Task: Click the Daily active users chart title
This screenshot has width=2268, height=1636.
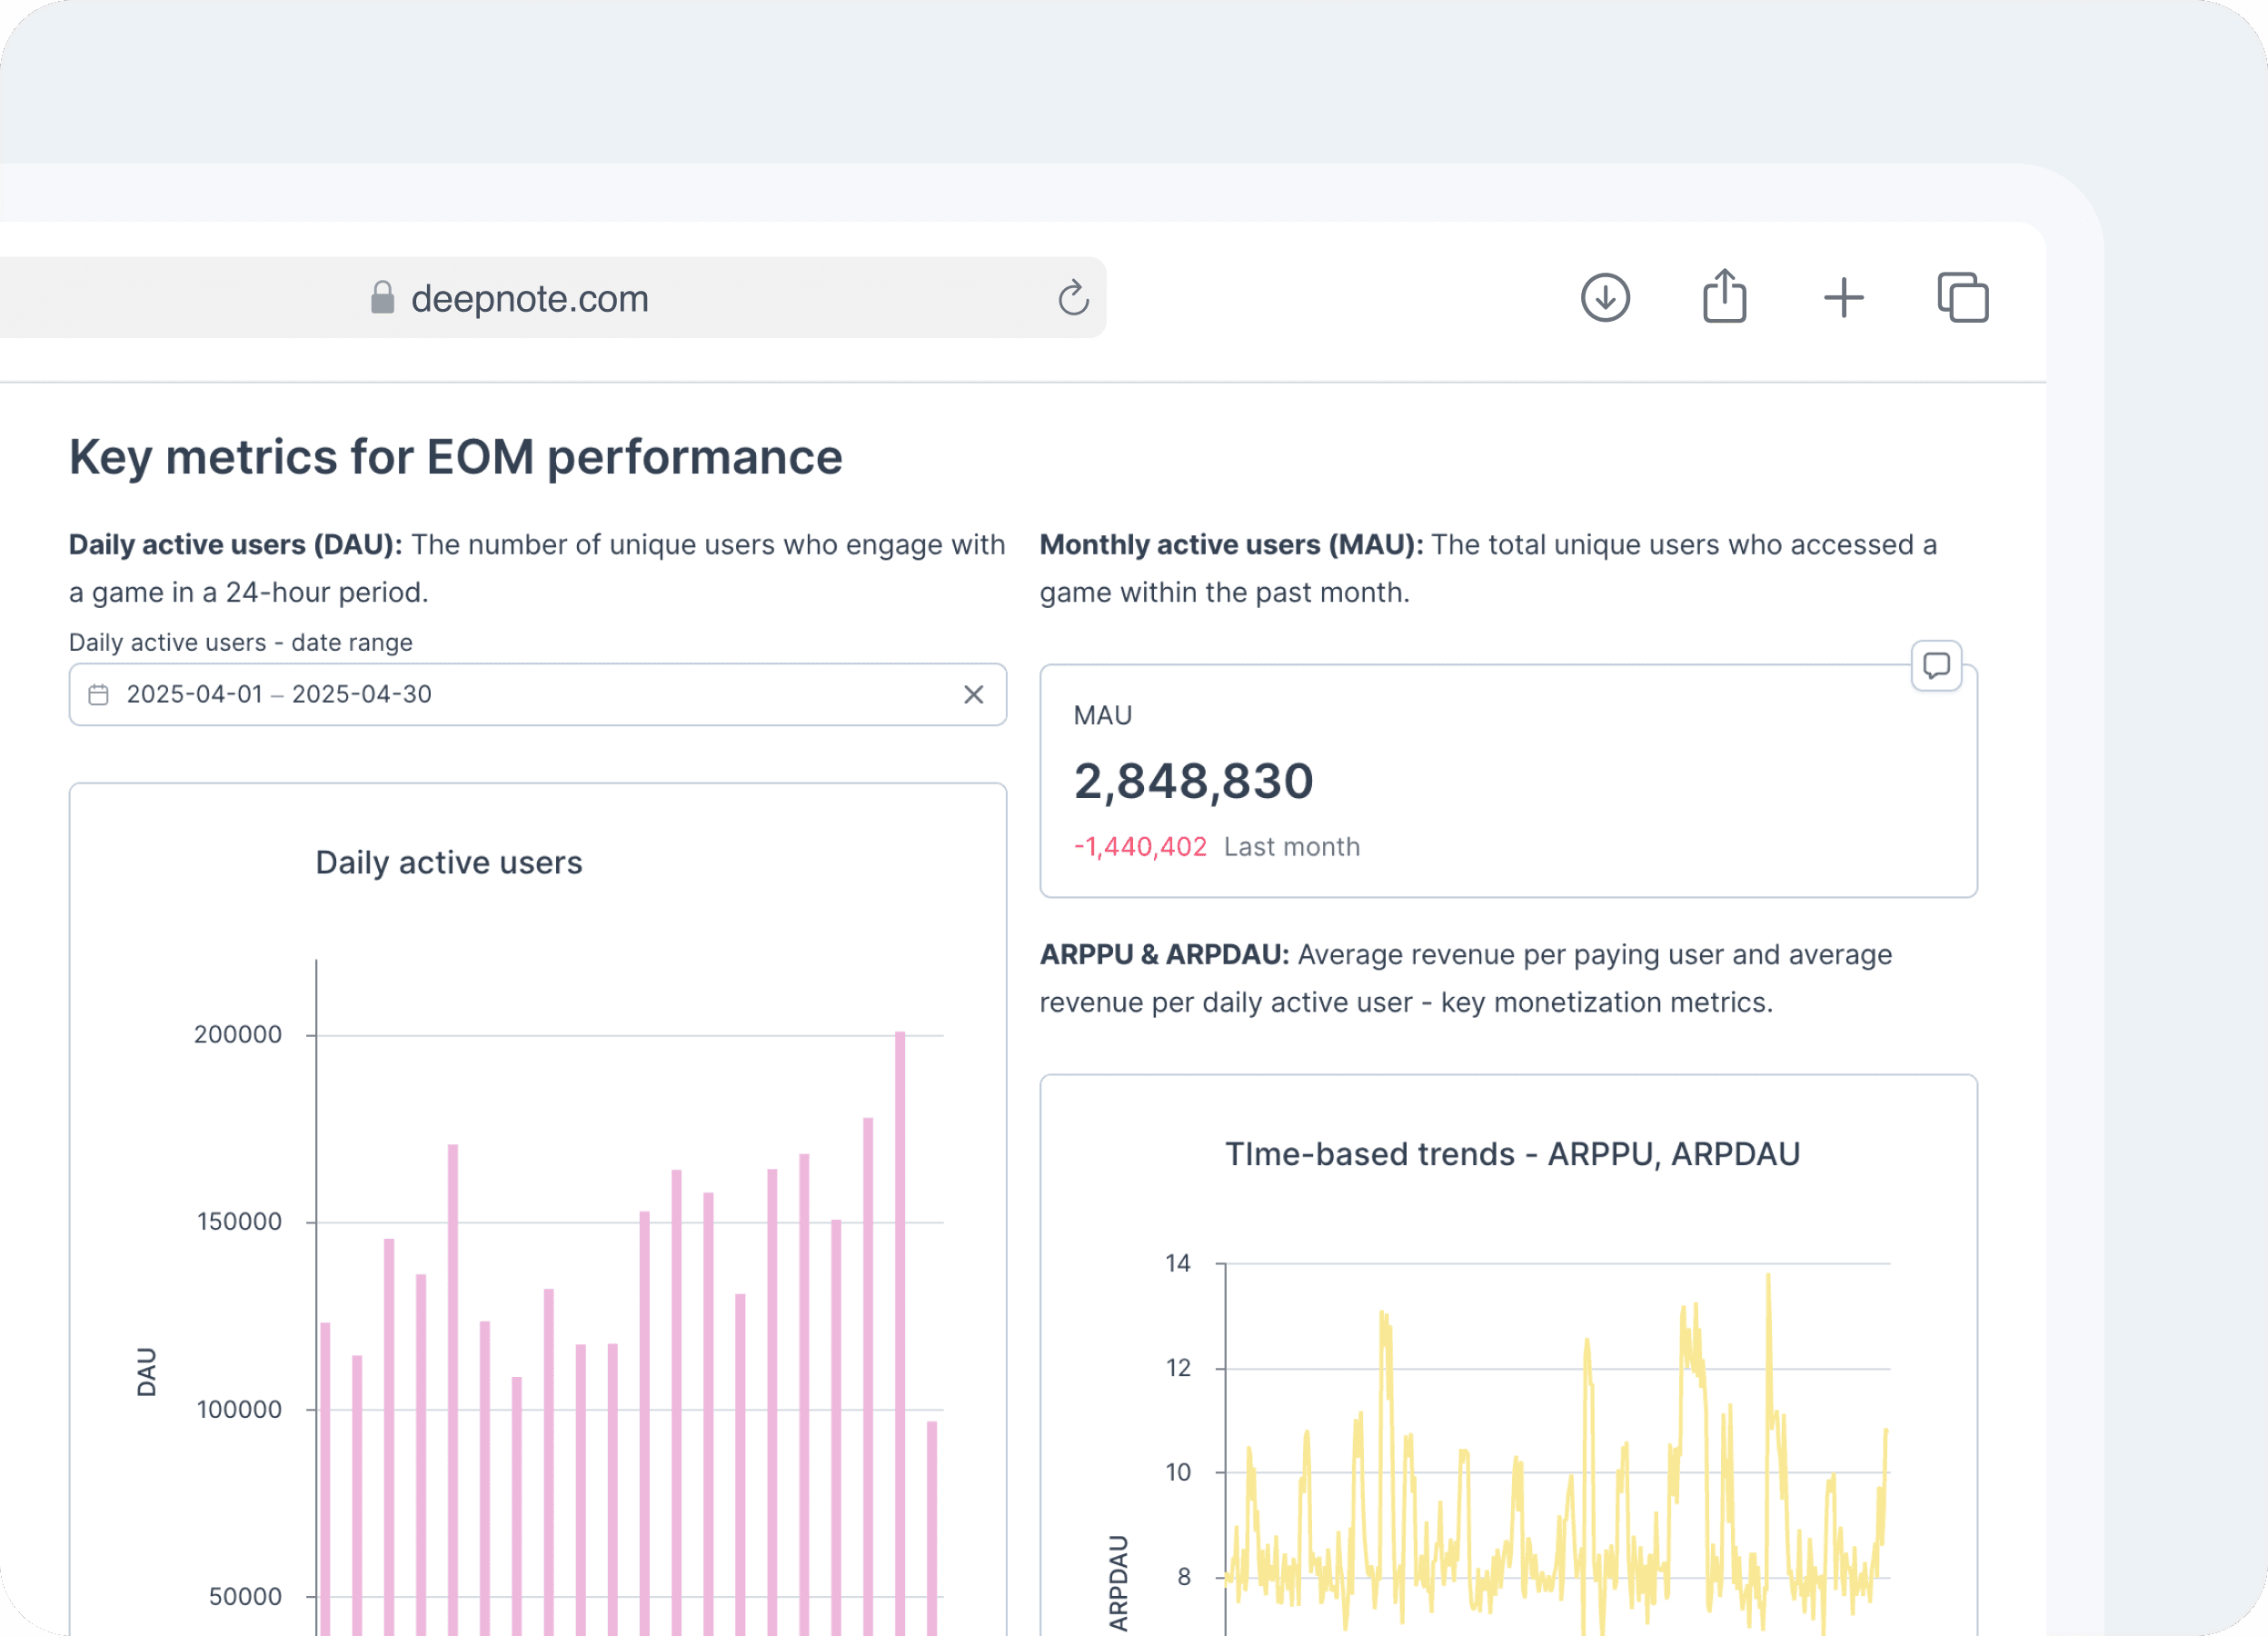Action: pos(448,863)
